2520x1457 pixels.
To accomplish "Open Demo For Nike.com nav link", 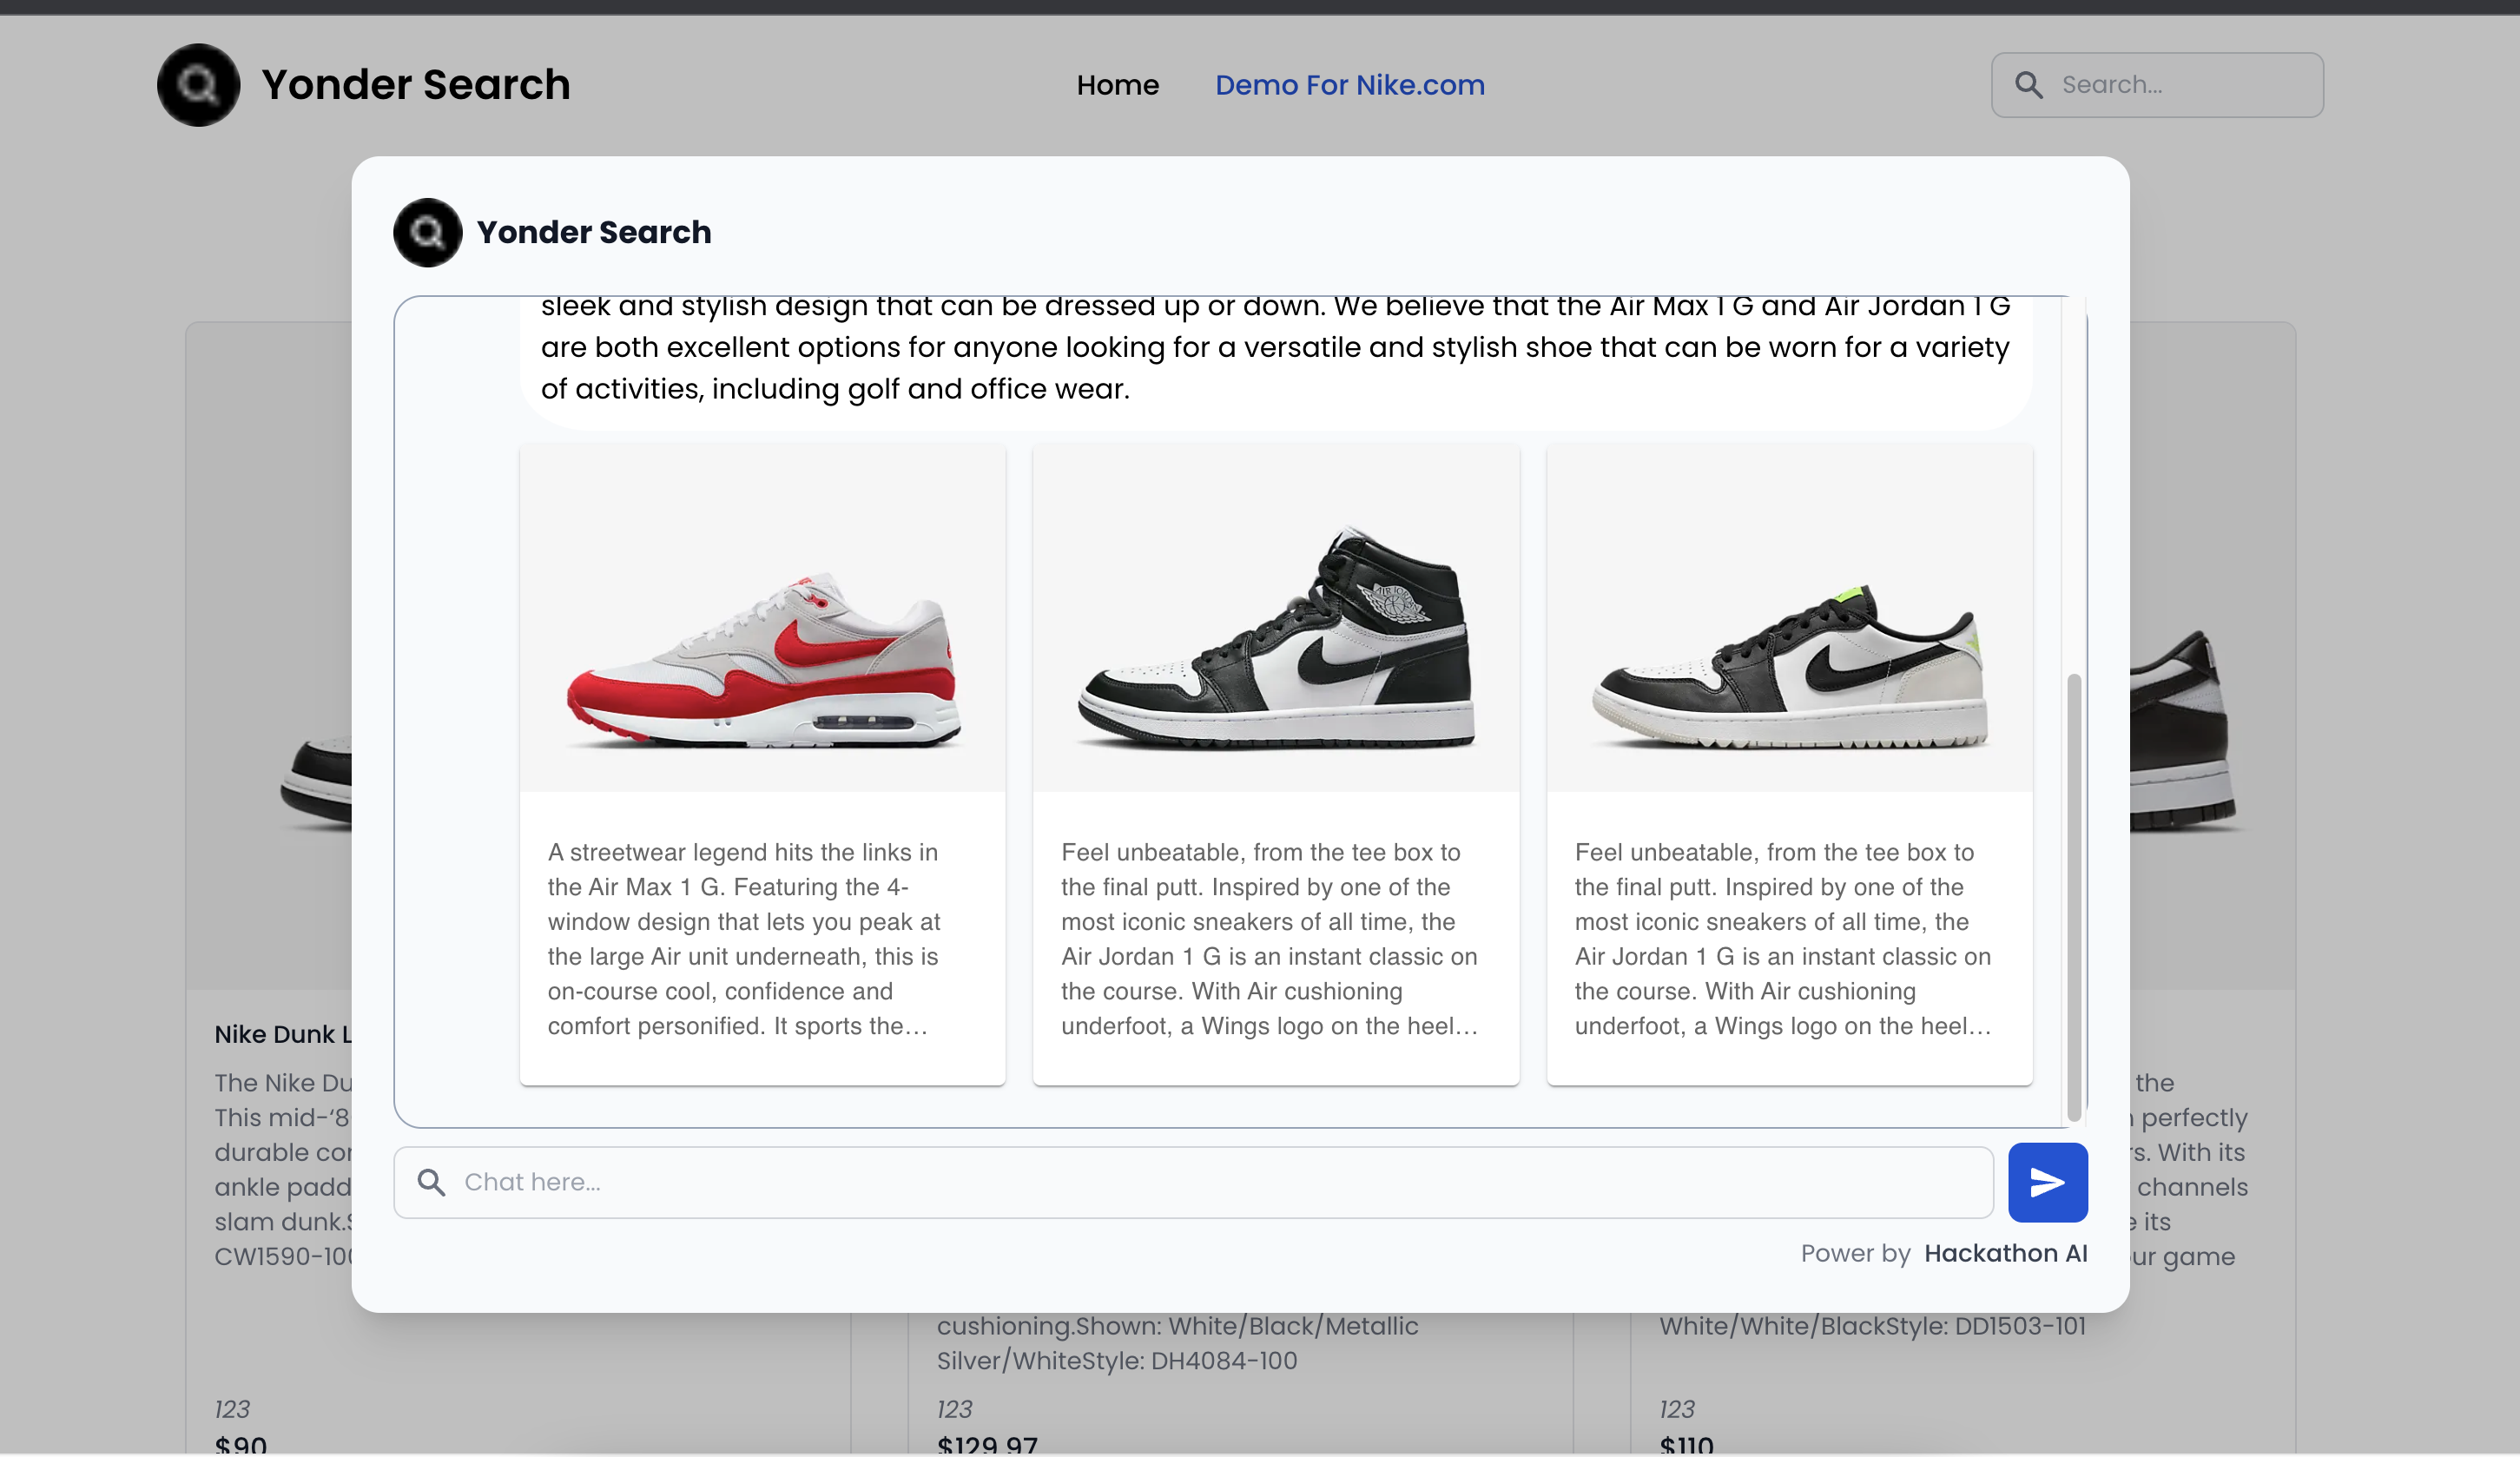I will coord(1349,85).
